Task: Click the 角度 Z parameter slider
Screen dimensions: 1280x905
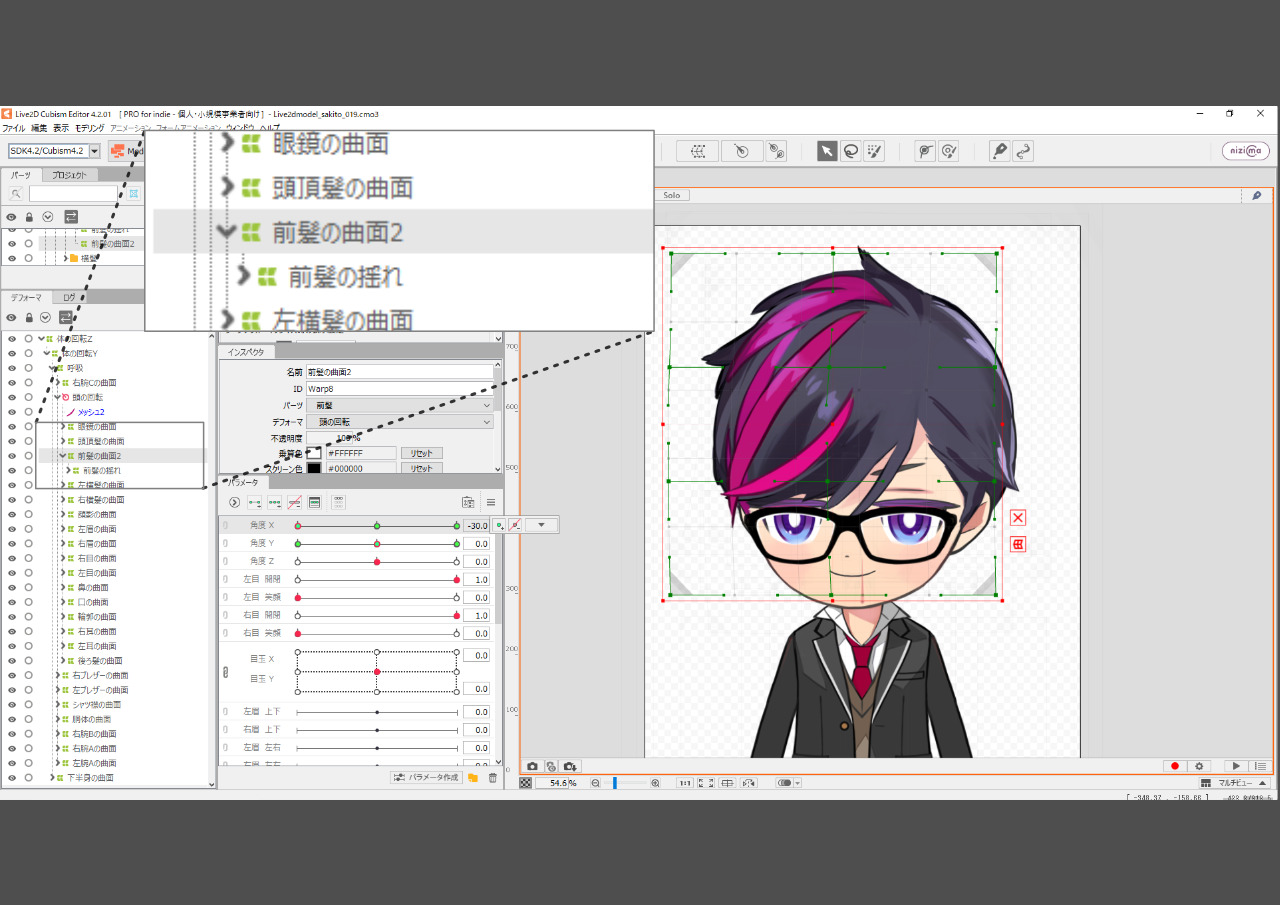Action: pos(377,562)
